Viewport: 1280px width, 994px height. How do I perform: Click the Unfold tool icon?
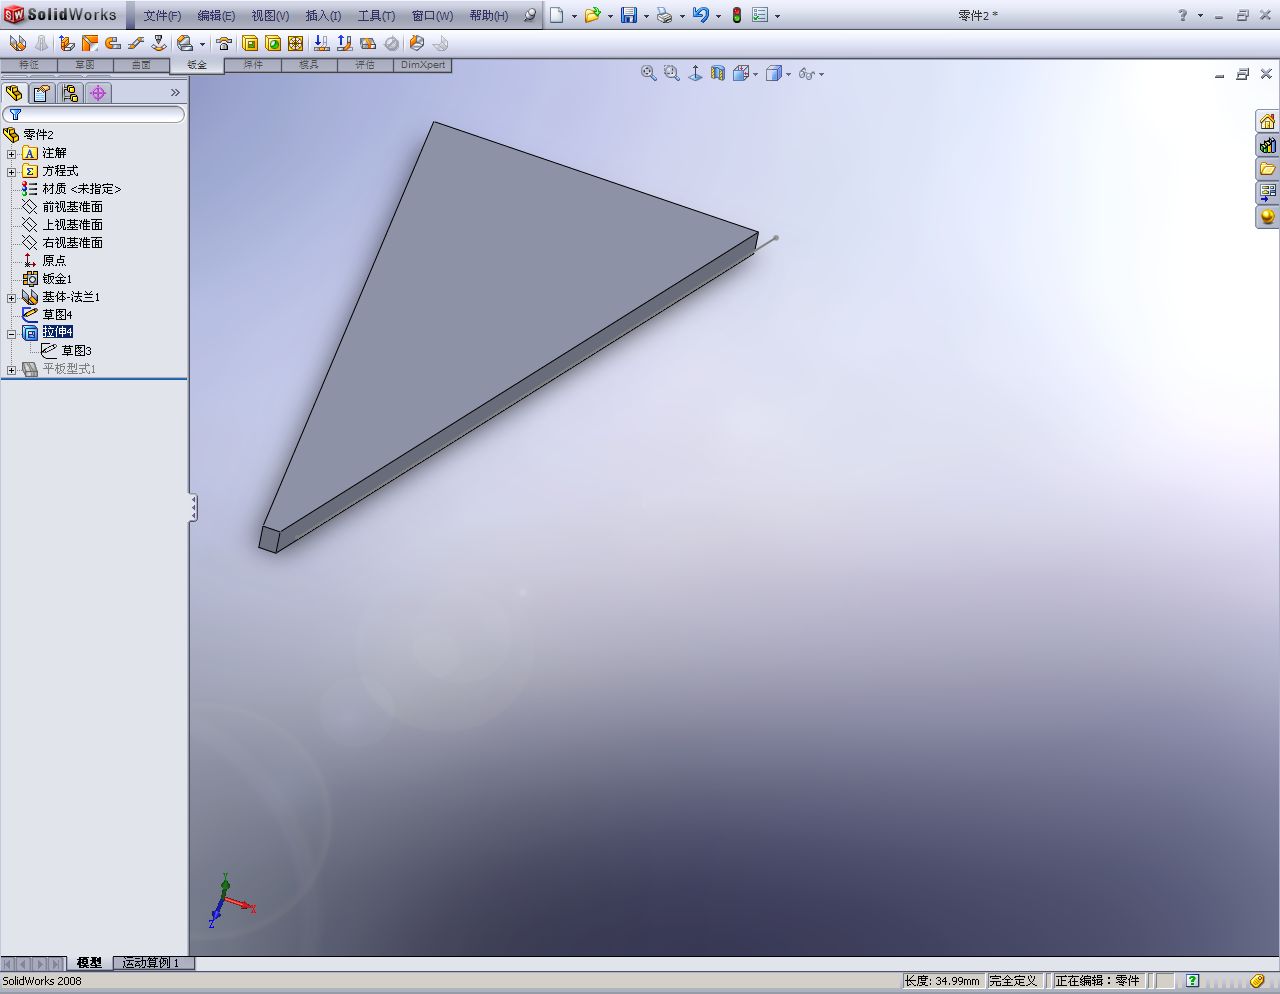[321, 43]
